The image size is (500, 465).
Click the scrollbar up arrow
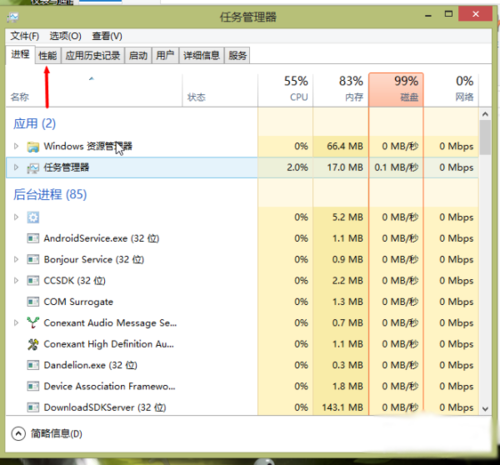[485, 114]
